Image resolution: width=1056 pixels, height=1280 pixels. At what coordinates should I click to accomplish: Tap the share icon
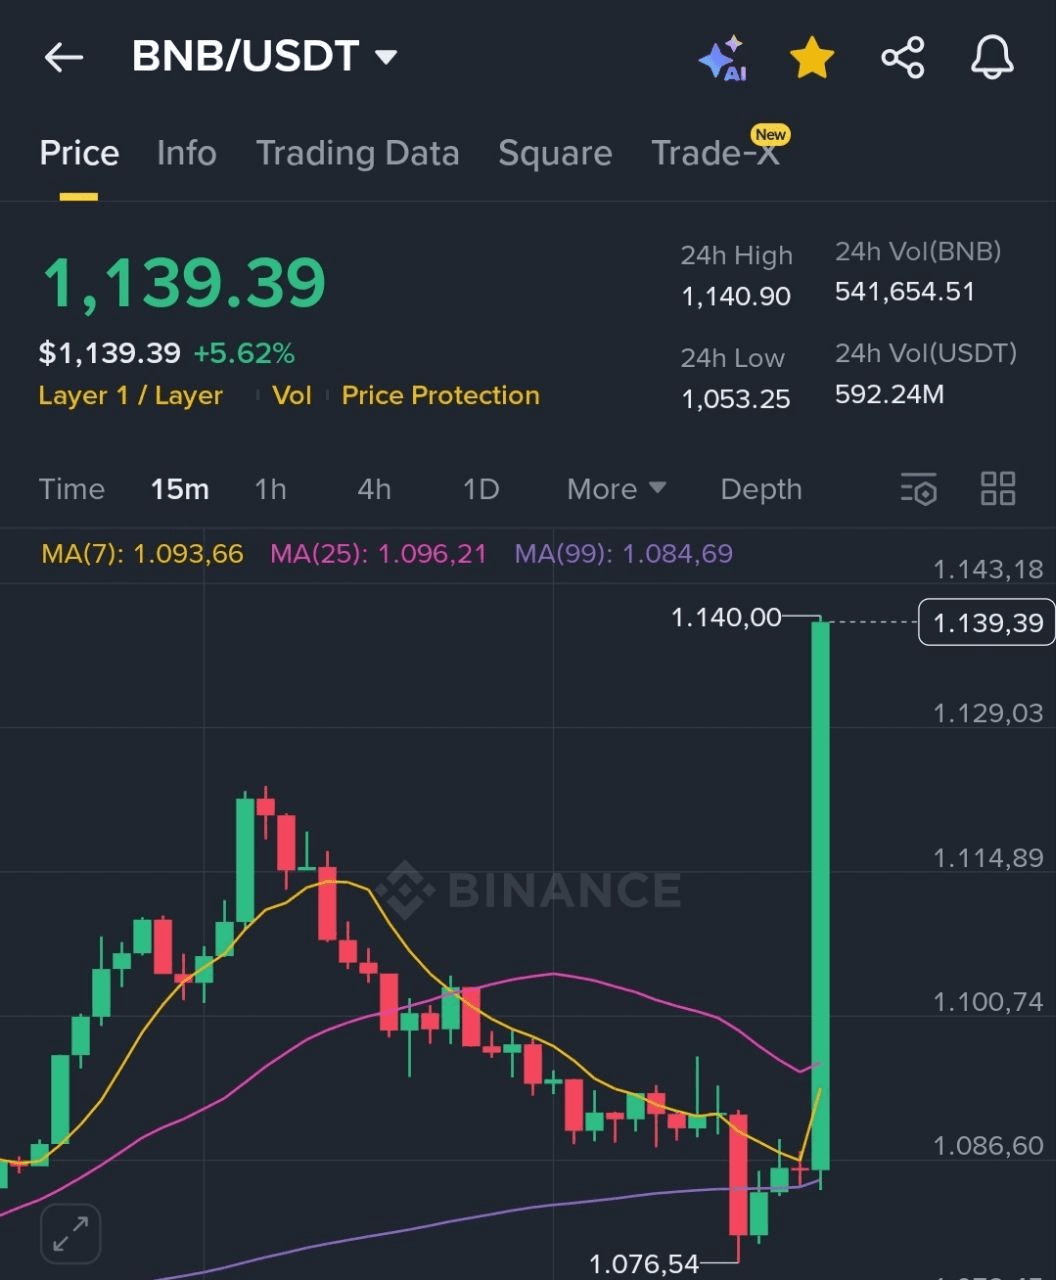[902, 58]
